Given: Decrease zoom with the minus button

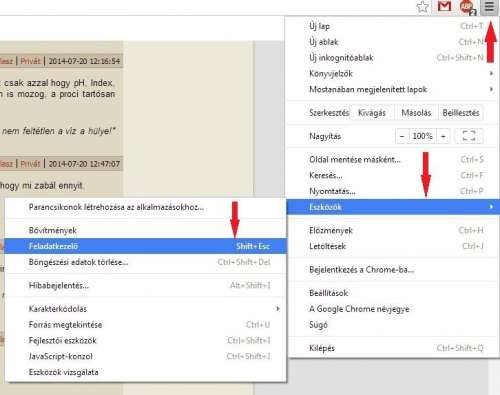Looking at the screenshot, I should [402, 136].
